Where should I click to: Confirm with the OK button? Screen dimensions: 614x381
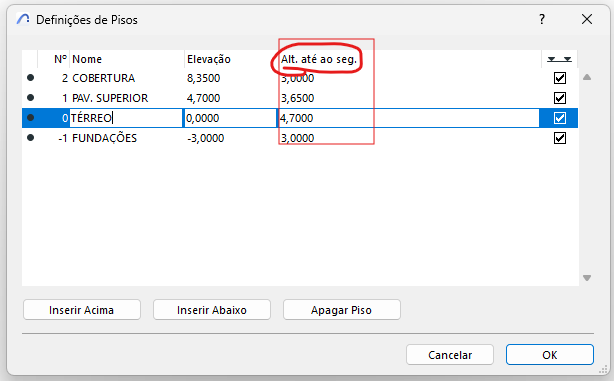point(550,355)
